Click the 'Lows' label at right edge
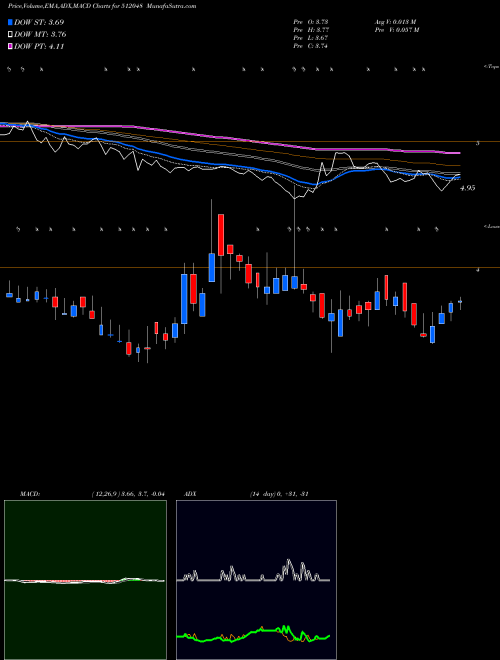 492,226
